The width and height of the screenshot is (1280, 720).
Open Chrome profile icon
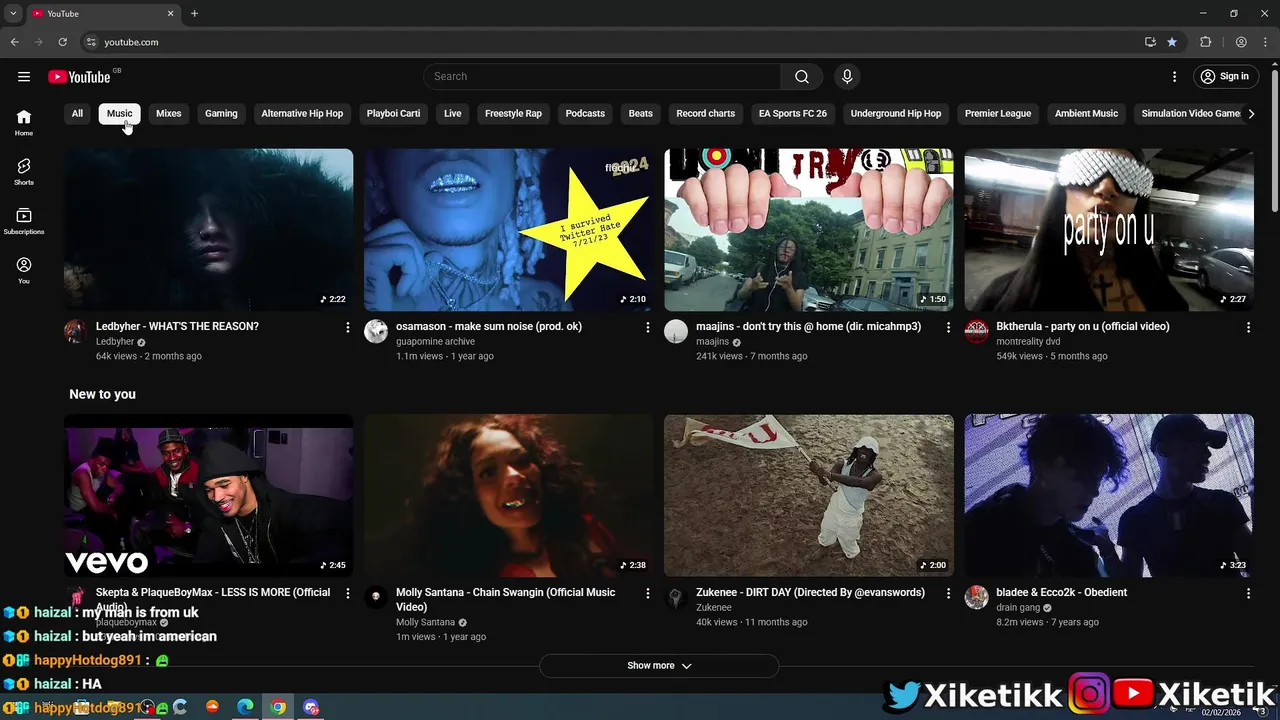[x=1241, y=42]
